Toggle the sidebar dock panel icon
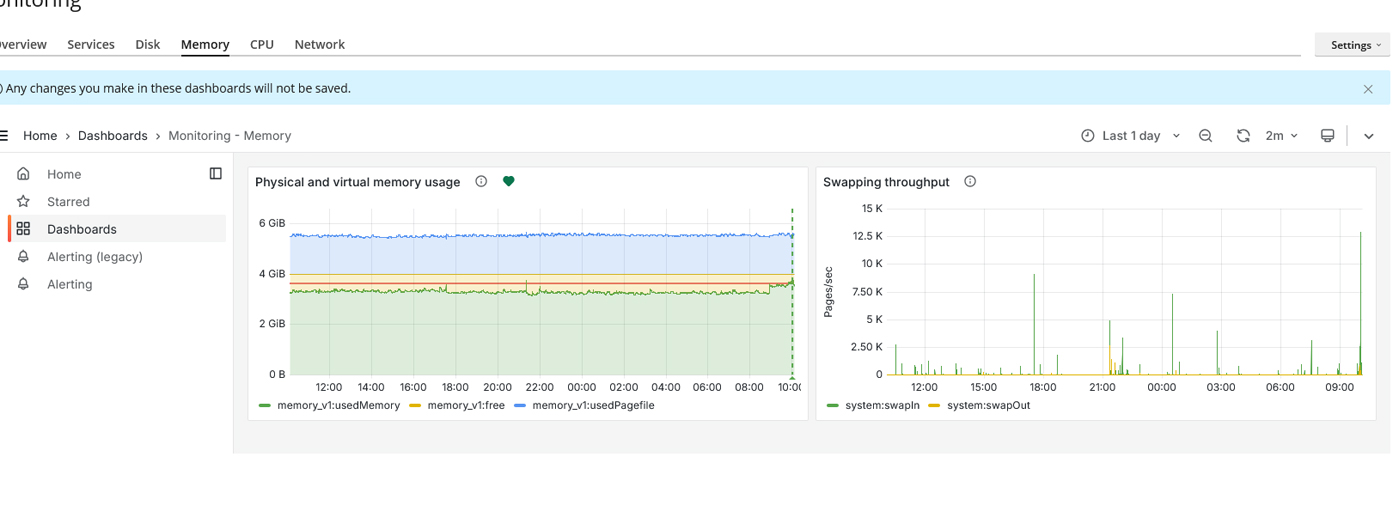The width and height of the screenshot is (1400, 532). 215,174
